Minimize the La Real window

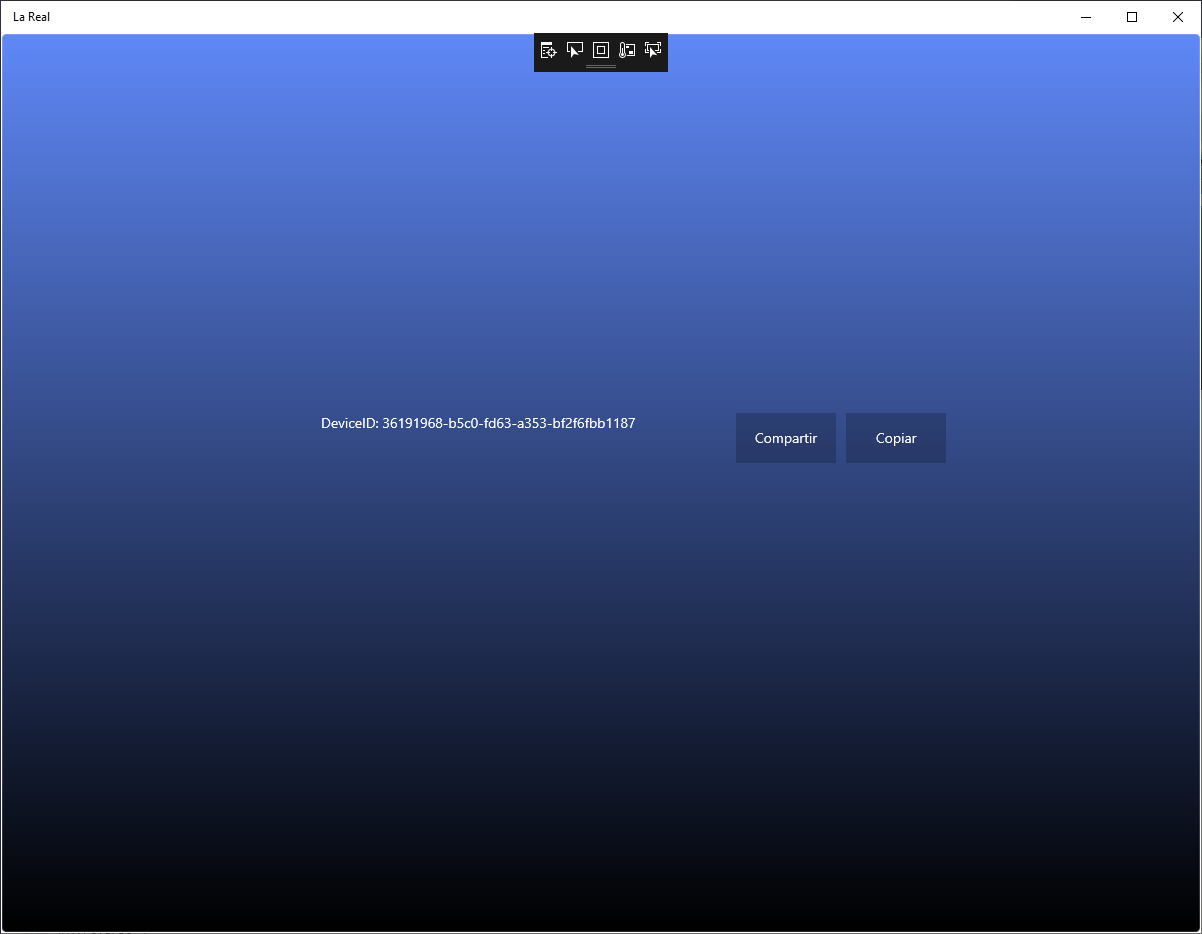tap(1086, 17)
